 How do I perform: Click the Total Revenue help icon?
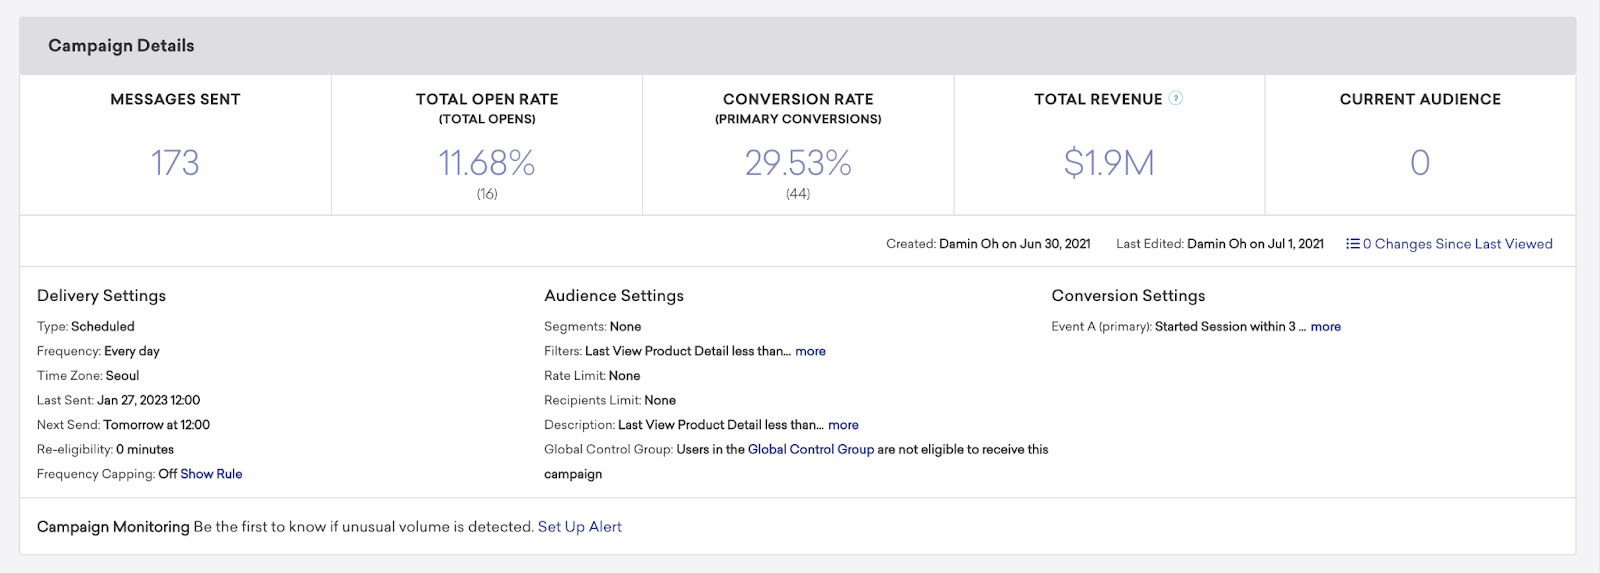point(1176,98)
